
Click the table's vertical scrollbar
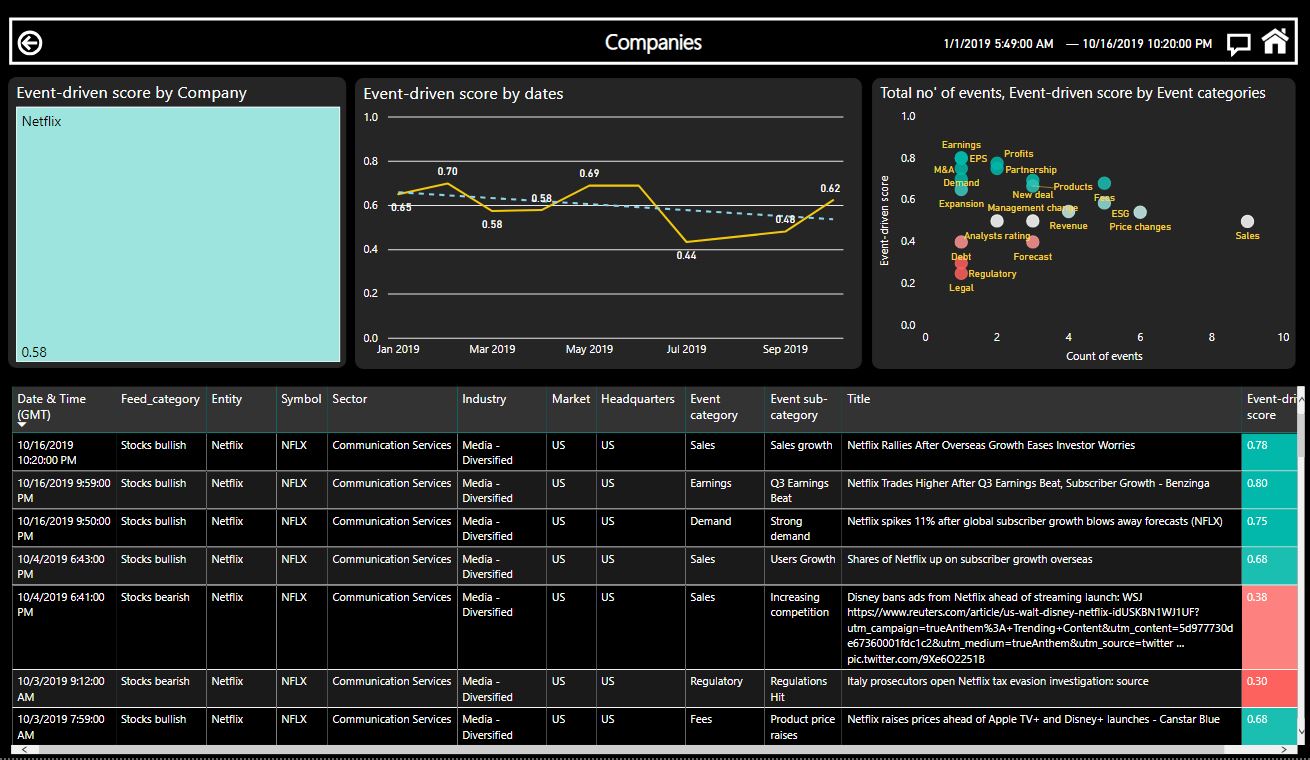pos(1301,565)
